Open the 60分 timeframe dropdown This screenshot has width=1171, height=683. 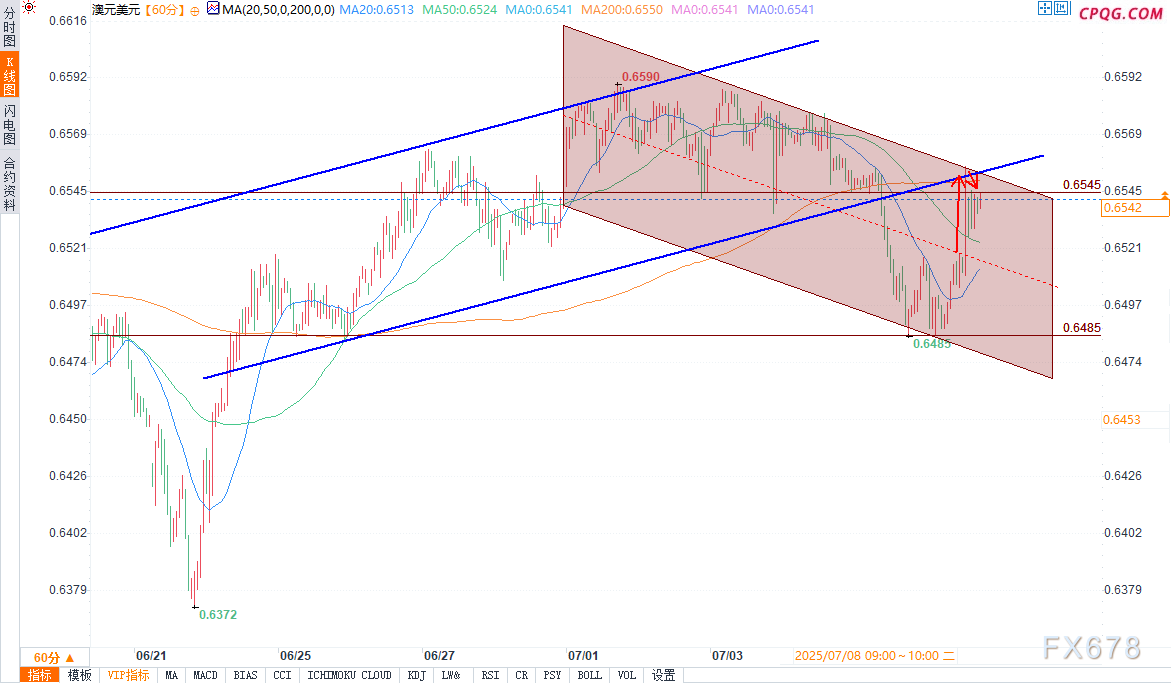[x=47, y=657]
